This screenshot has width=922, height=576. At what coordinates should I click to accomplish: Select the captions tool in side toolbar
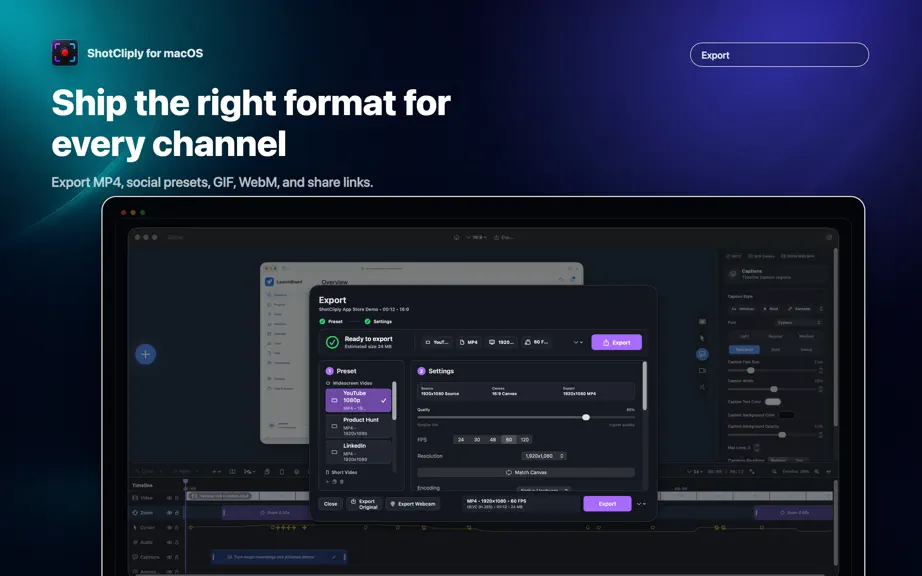[702, 354]
